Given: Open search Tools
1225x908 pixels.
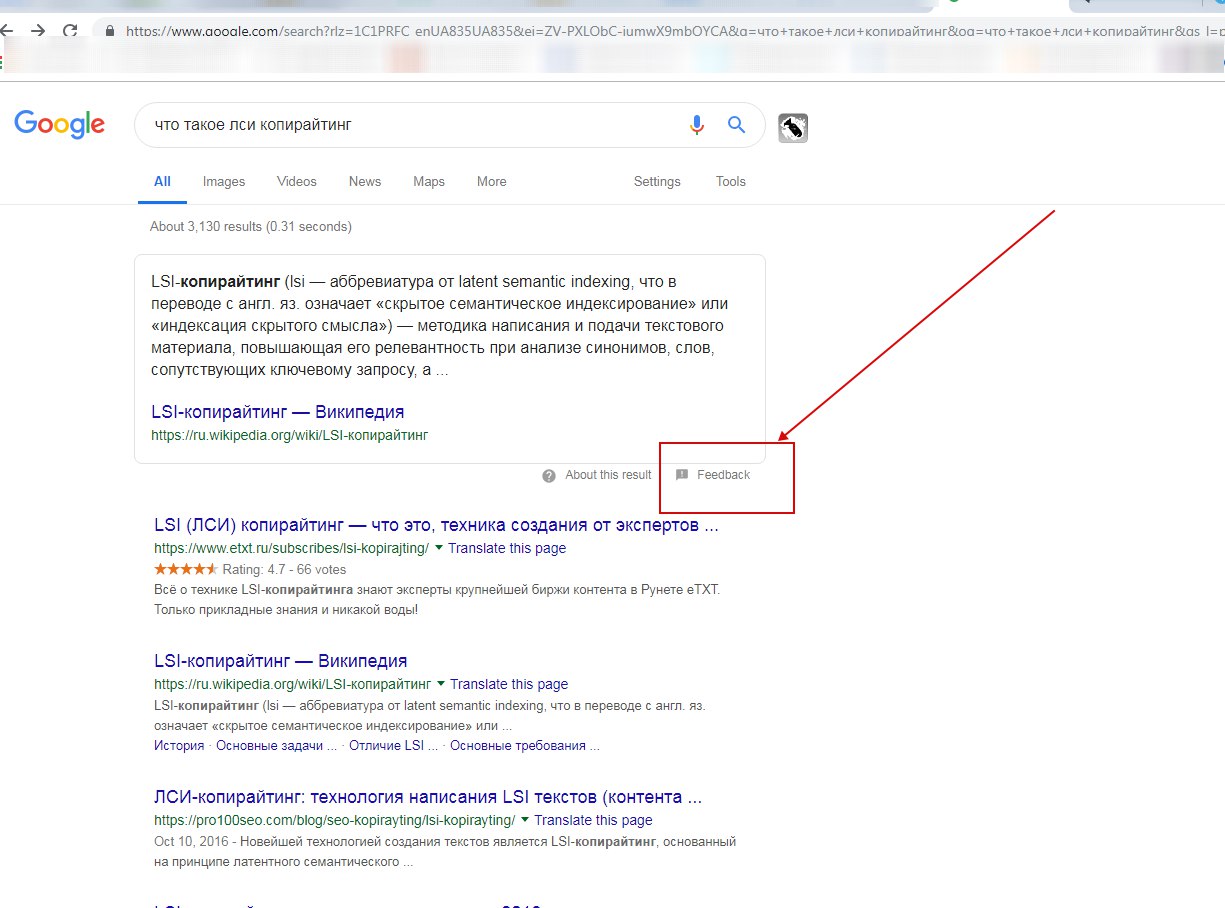Looking at the screenshot, I should (x=731, y=182).
